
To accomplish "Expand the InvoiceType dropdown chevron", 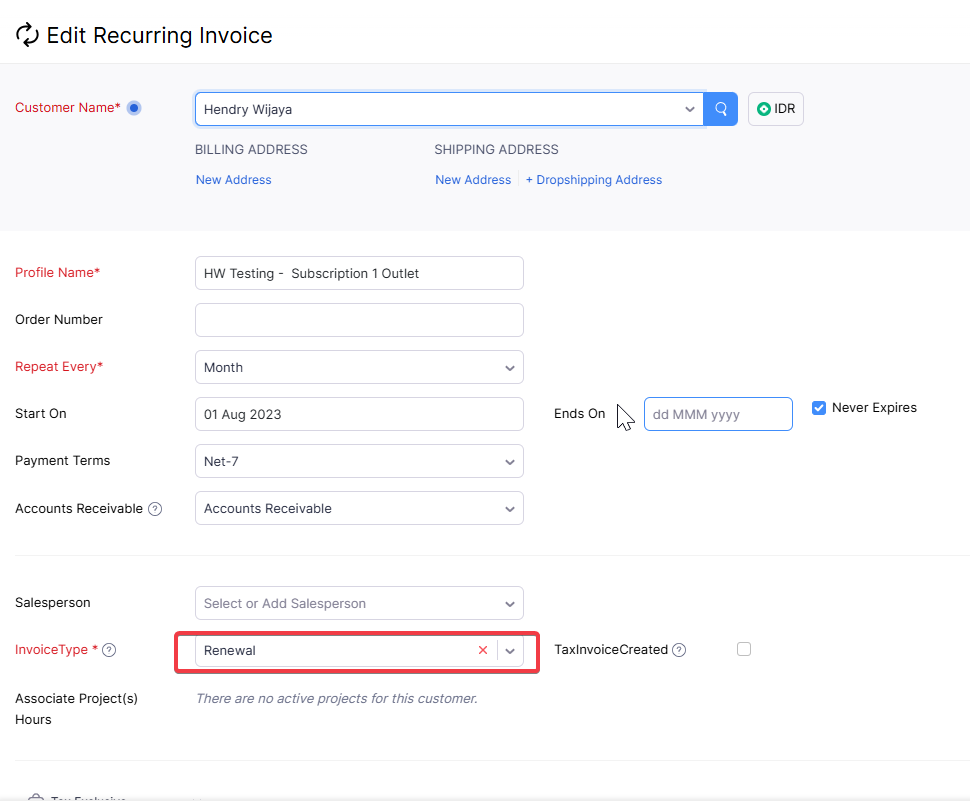I will (510, 651).
